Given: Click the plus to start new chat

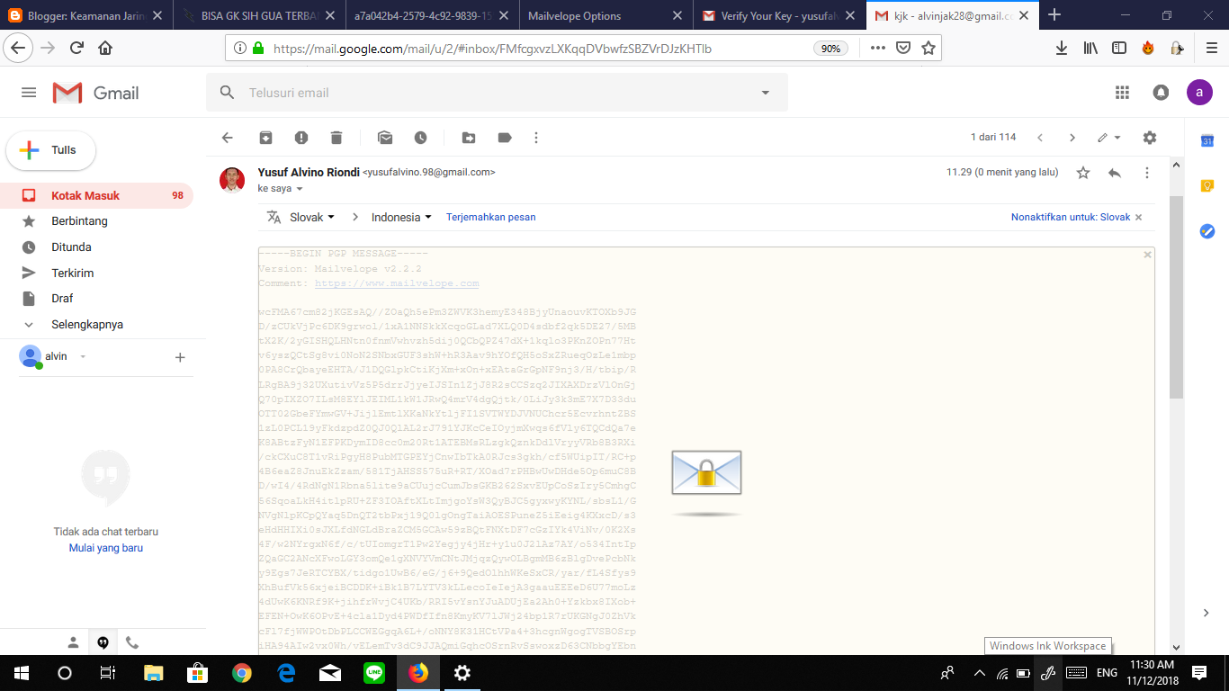Looking at the screenshot, I should click(180, 357).
